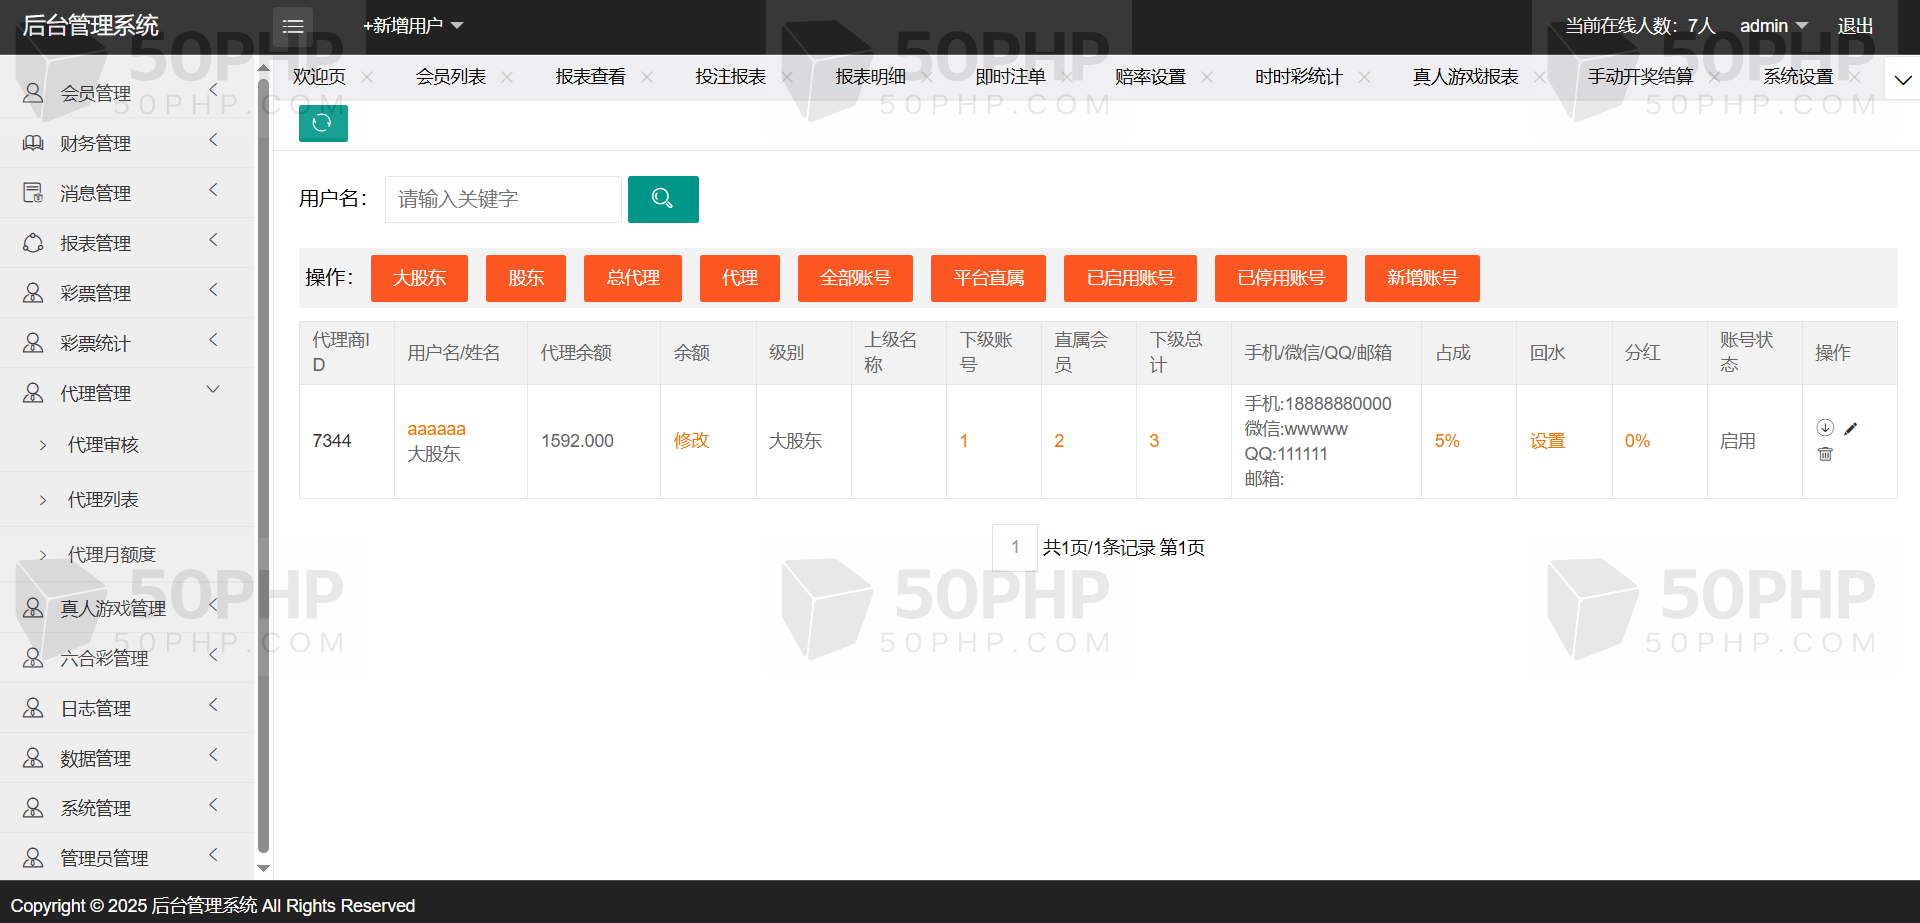Click the green refresh icon button
Viewport: 1920px width, 923px height.
pyautogui.click(x=322, y=123)
